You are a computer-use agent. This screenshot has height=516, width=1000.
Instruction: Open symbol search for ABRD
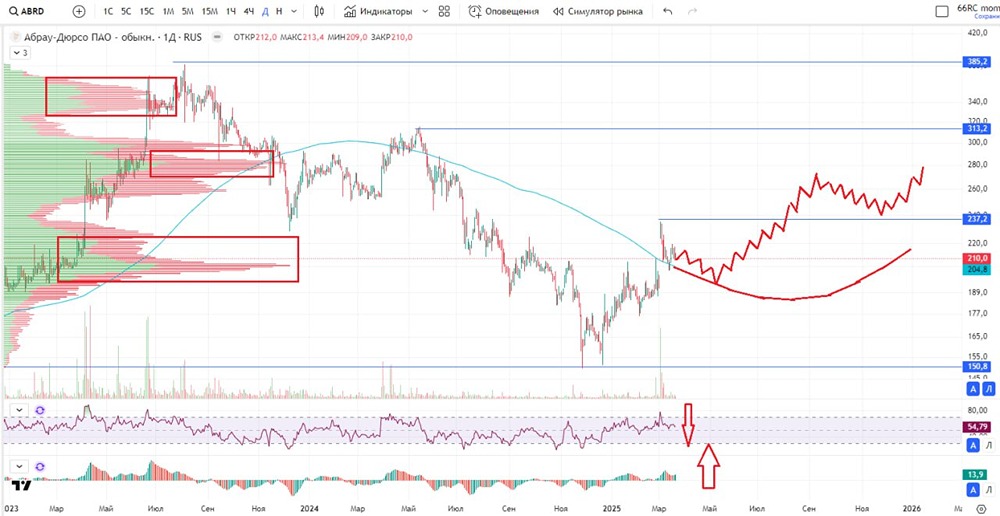coord(27,11)
